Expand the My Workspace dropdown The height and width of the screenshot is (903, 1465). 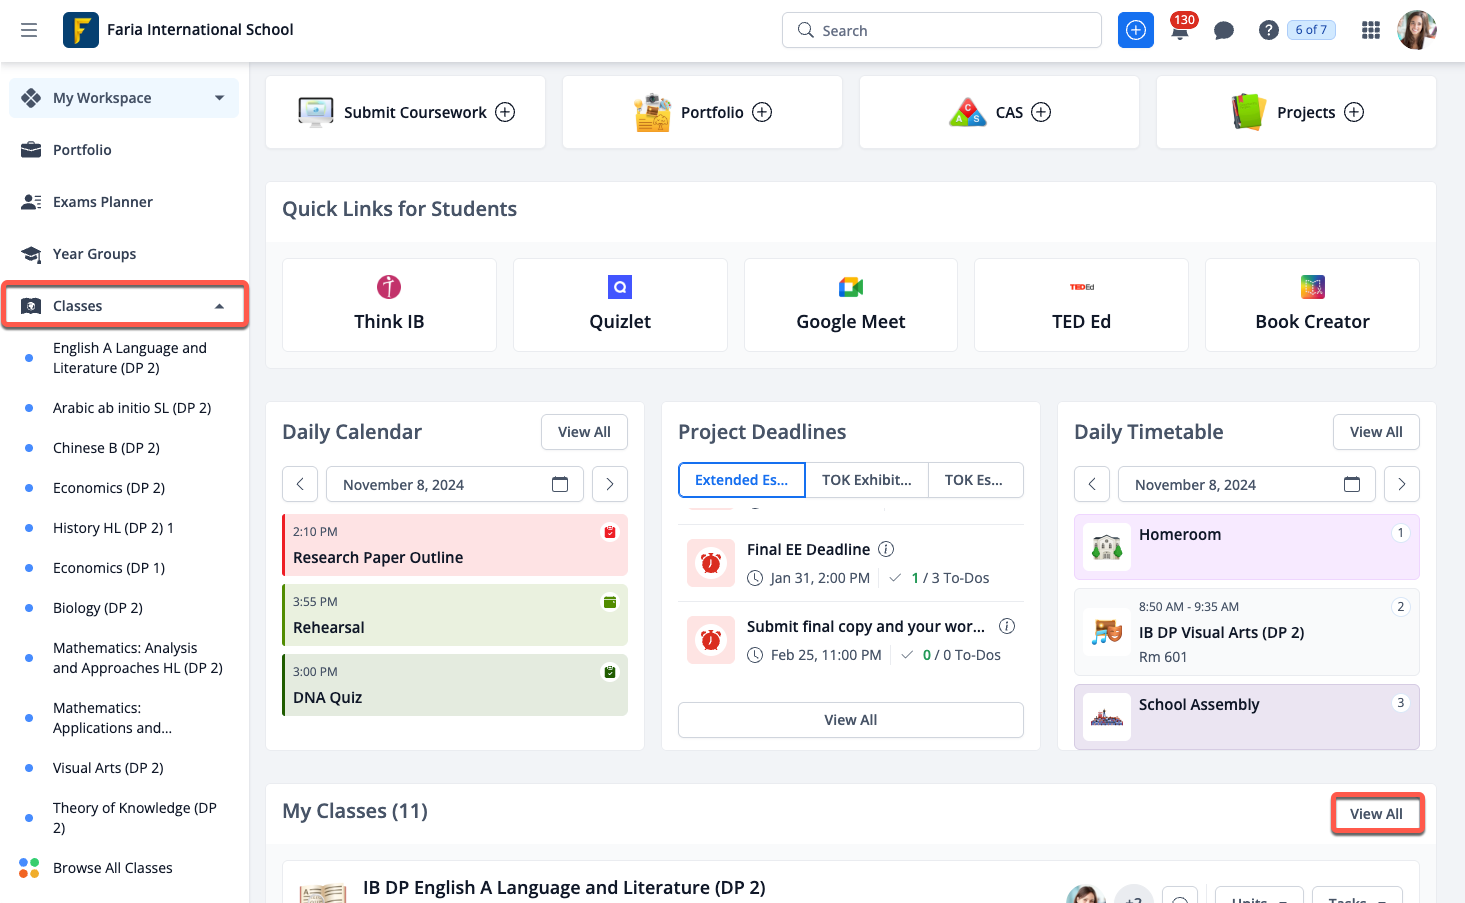point(219,98)
